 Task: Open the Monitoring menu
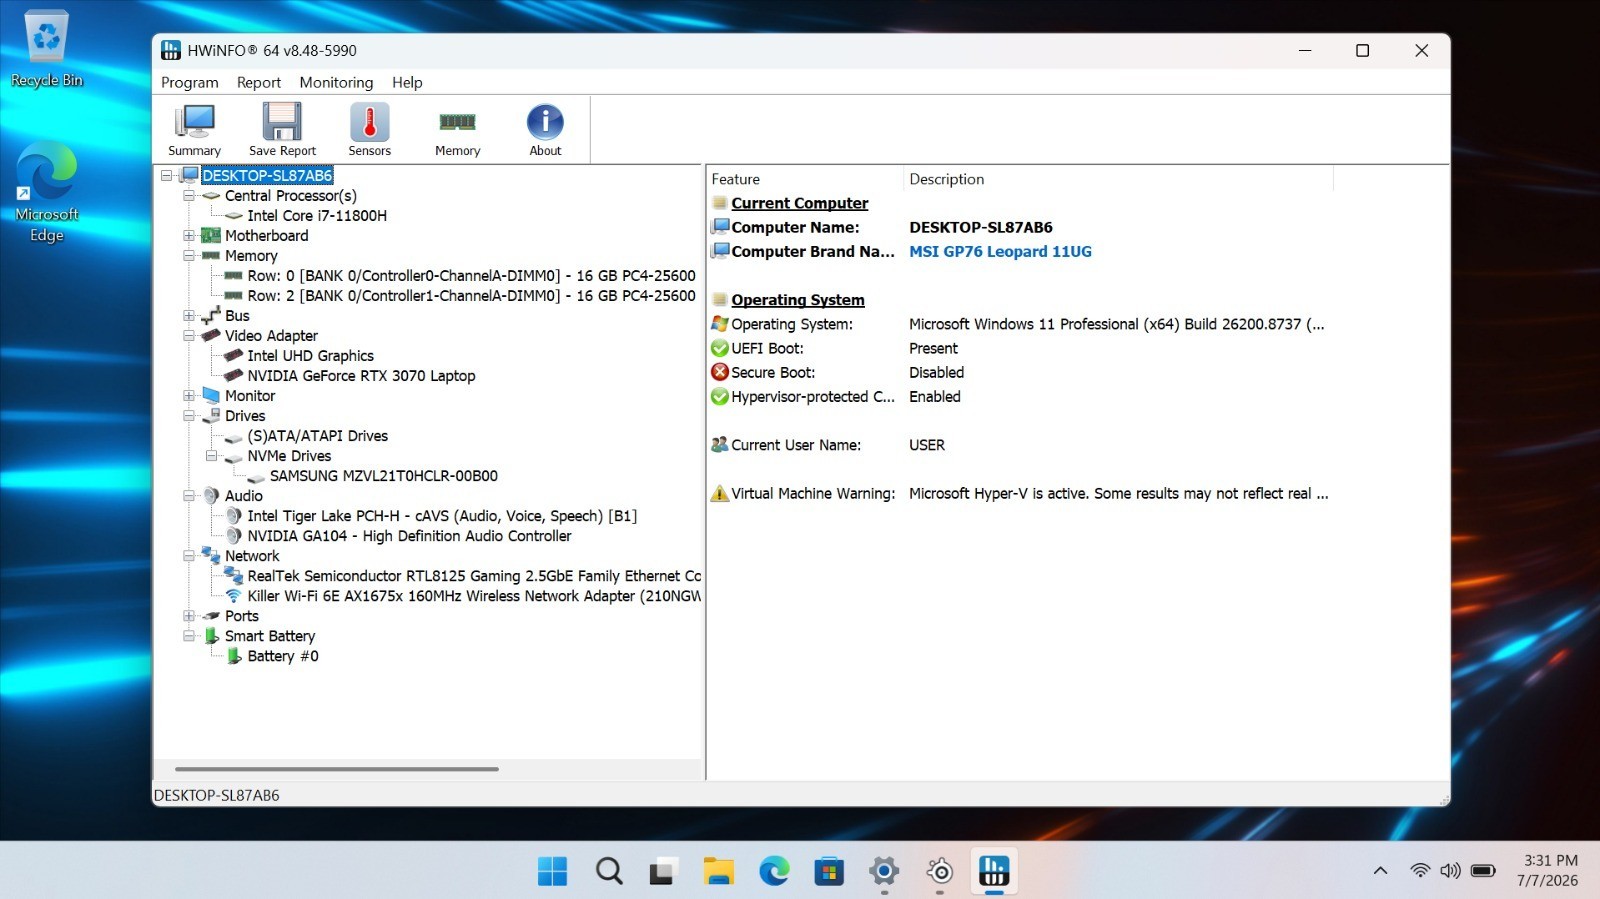pos(336,82)
